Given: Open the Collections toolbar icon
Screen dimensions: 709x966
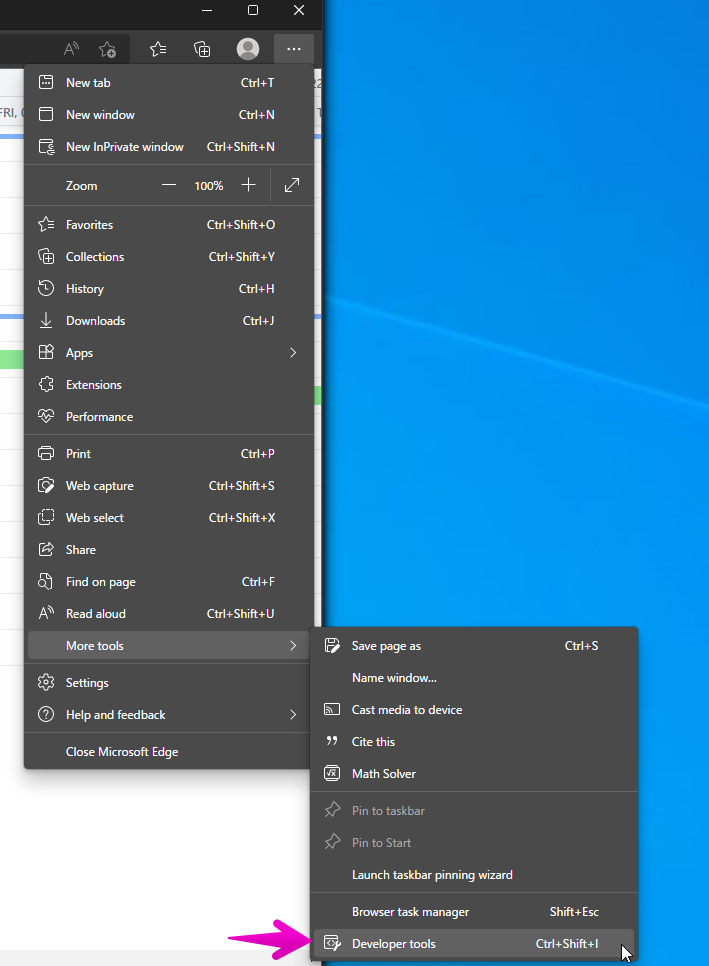Looking at the screenshot, I should coord(202,49).
